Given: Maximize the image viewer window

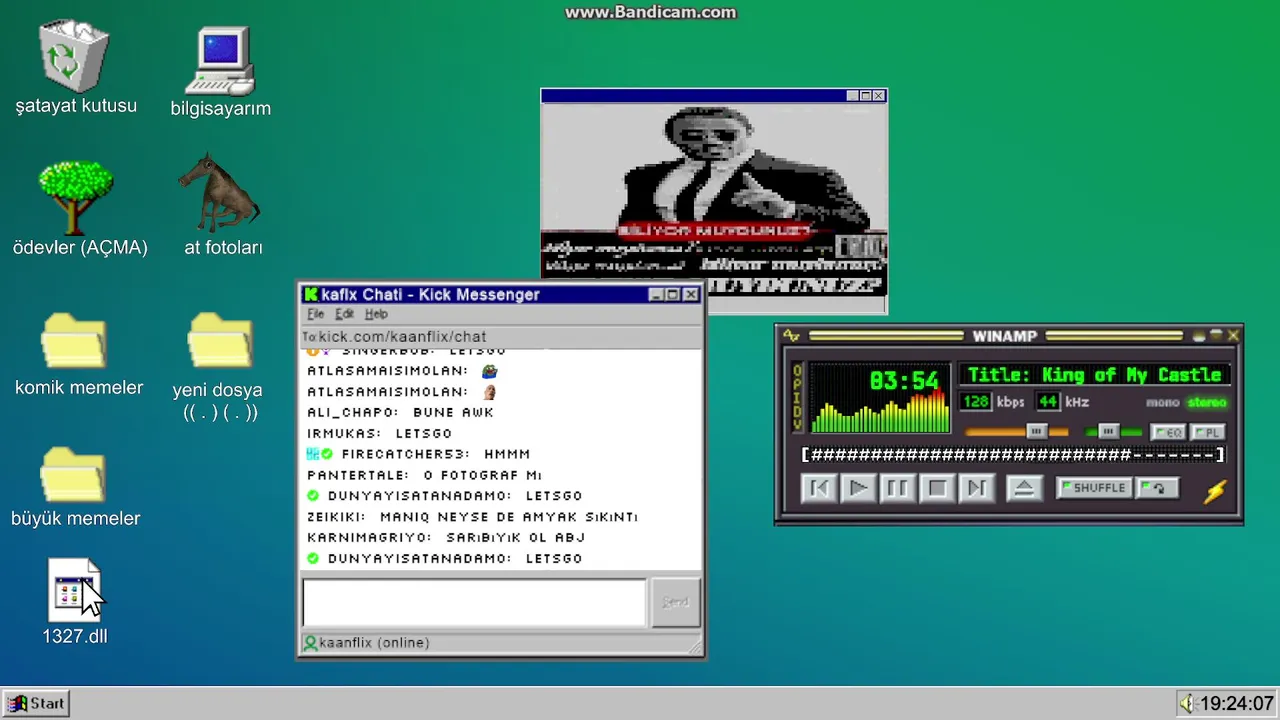Looking at the screenshot, I should click(865, 96).
